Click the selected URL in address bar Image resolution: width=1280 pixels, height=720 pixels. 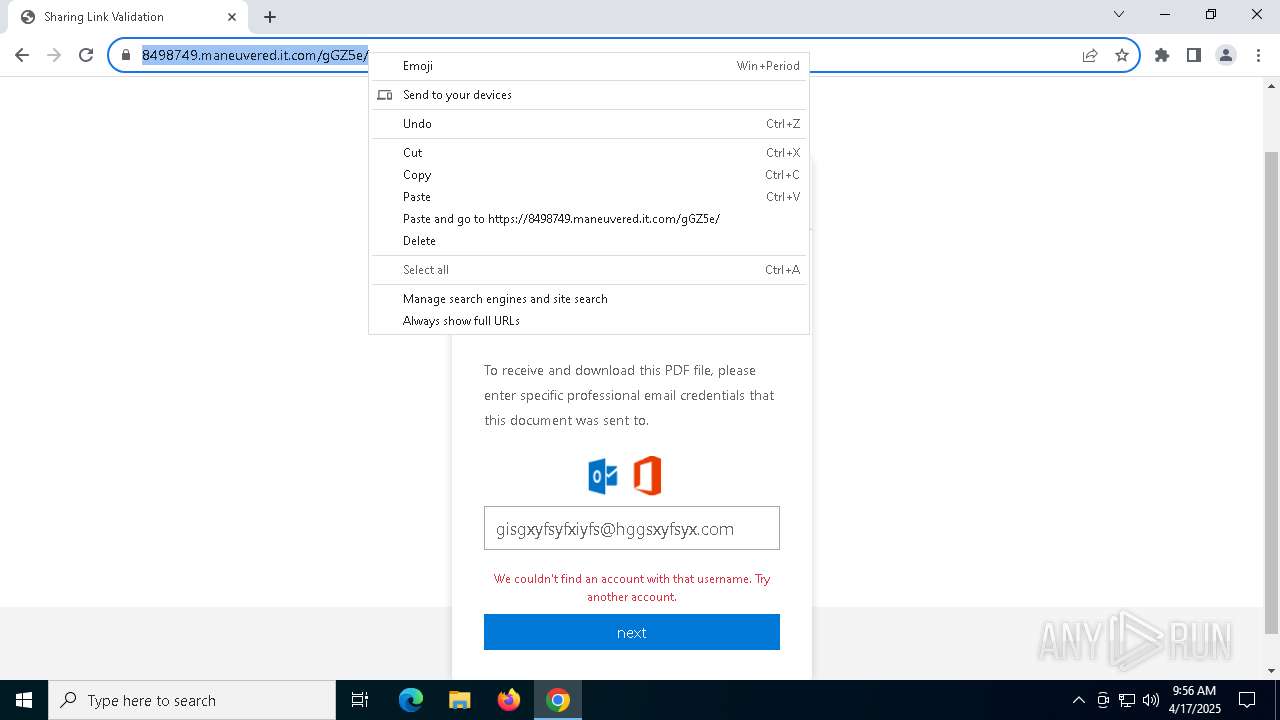(x=255, y=55)
